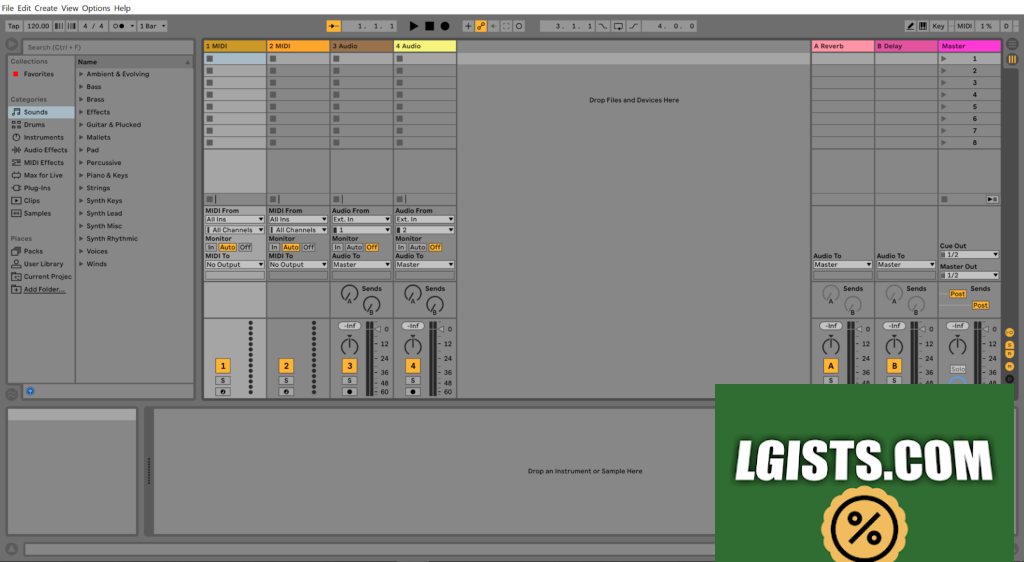
Task: Open the Max for Live category
Action: (42, 176)
